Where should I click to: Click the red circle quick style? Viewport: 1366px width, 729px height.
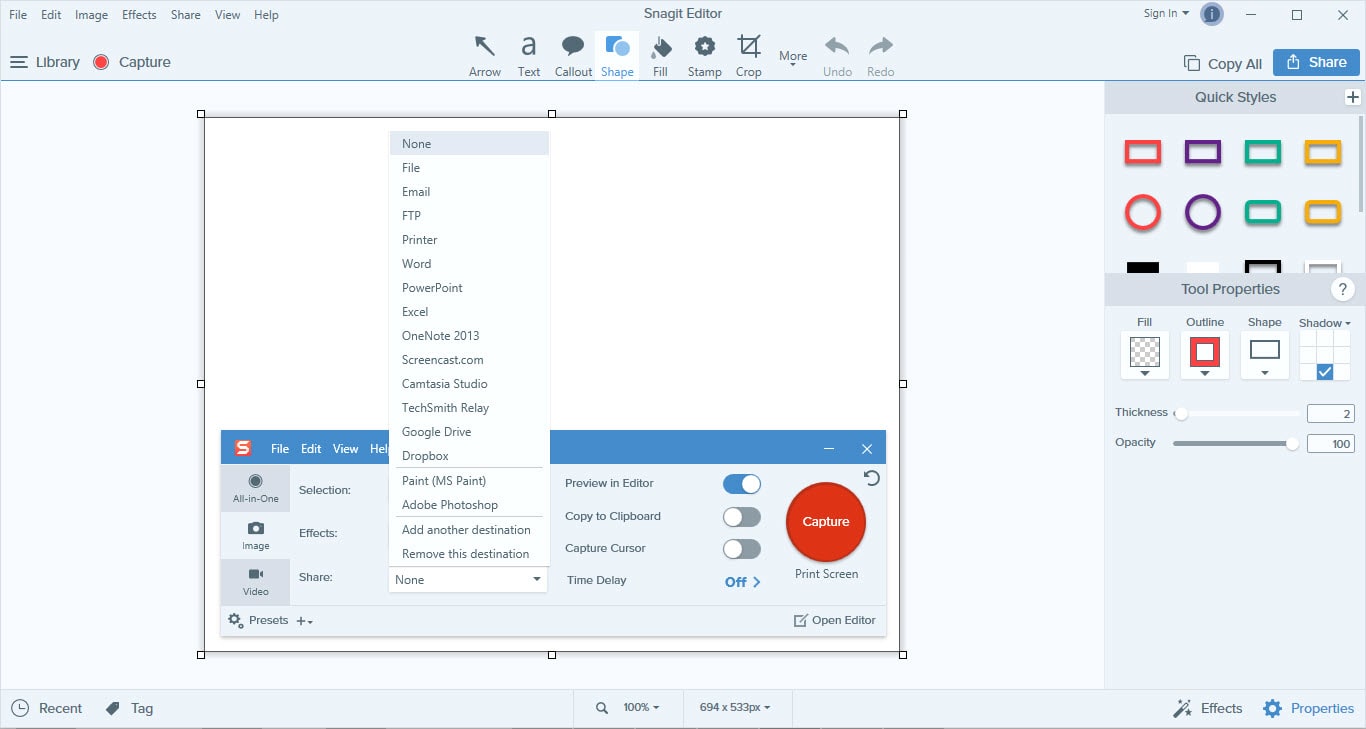click(1143, 213)
